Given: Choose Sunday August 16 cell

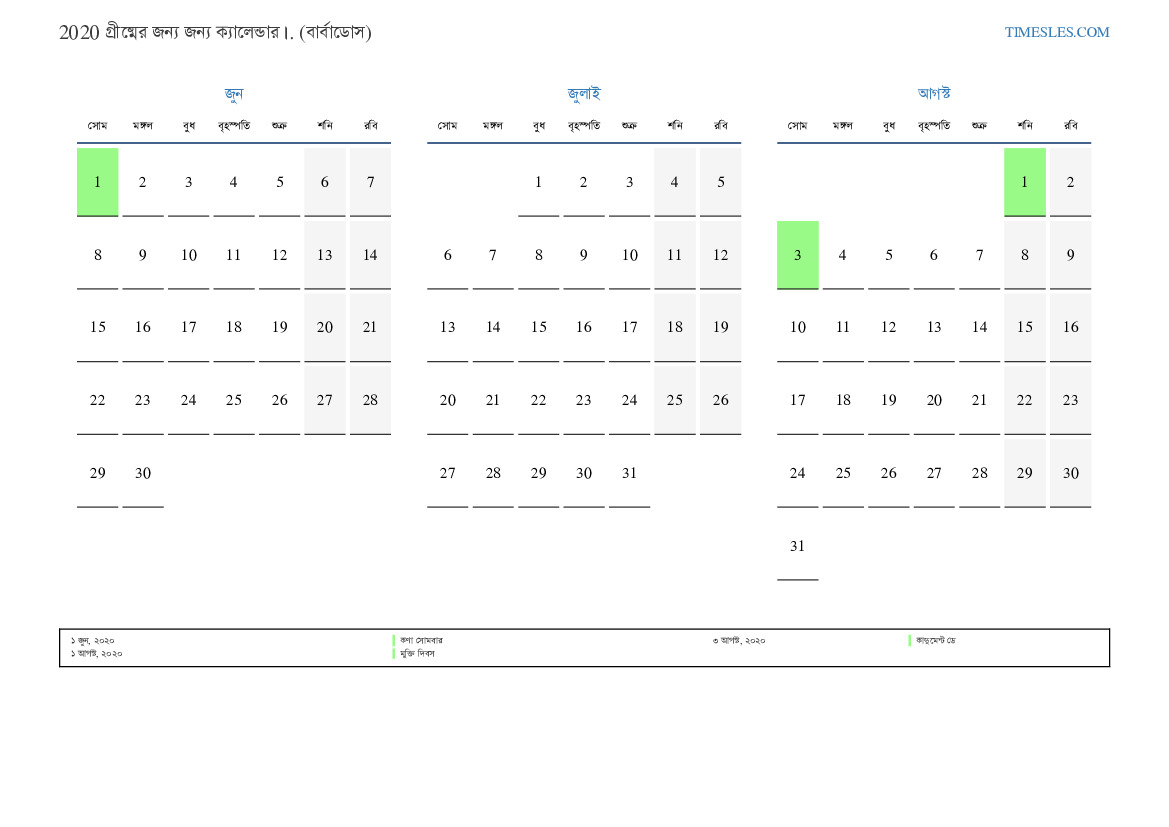Looking at the screenshot, I should pos(1070,328).
